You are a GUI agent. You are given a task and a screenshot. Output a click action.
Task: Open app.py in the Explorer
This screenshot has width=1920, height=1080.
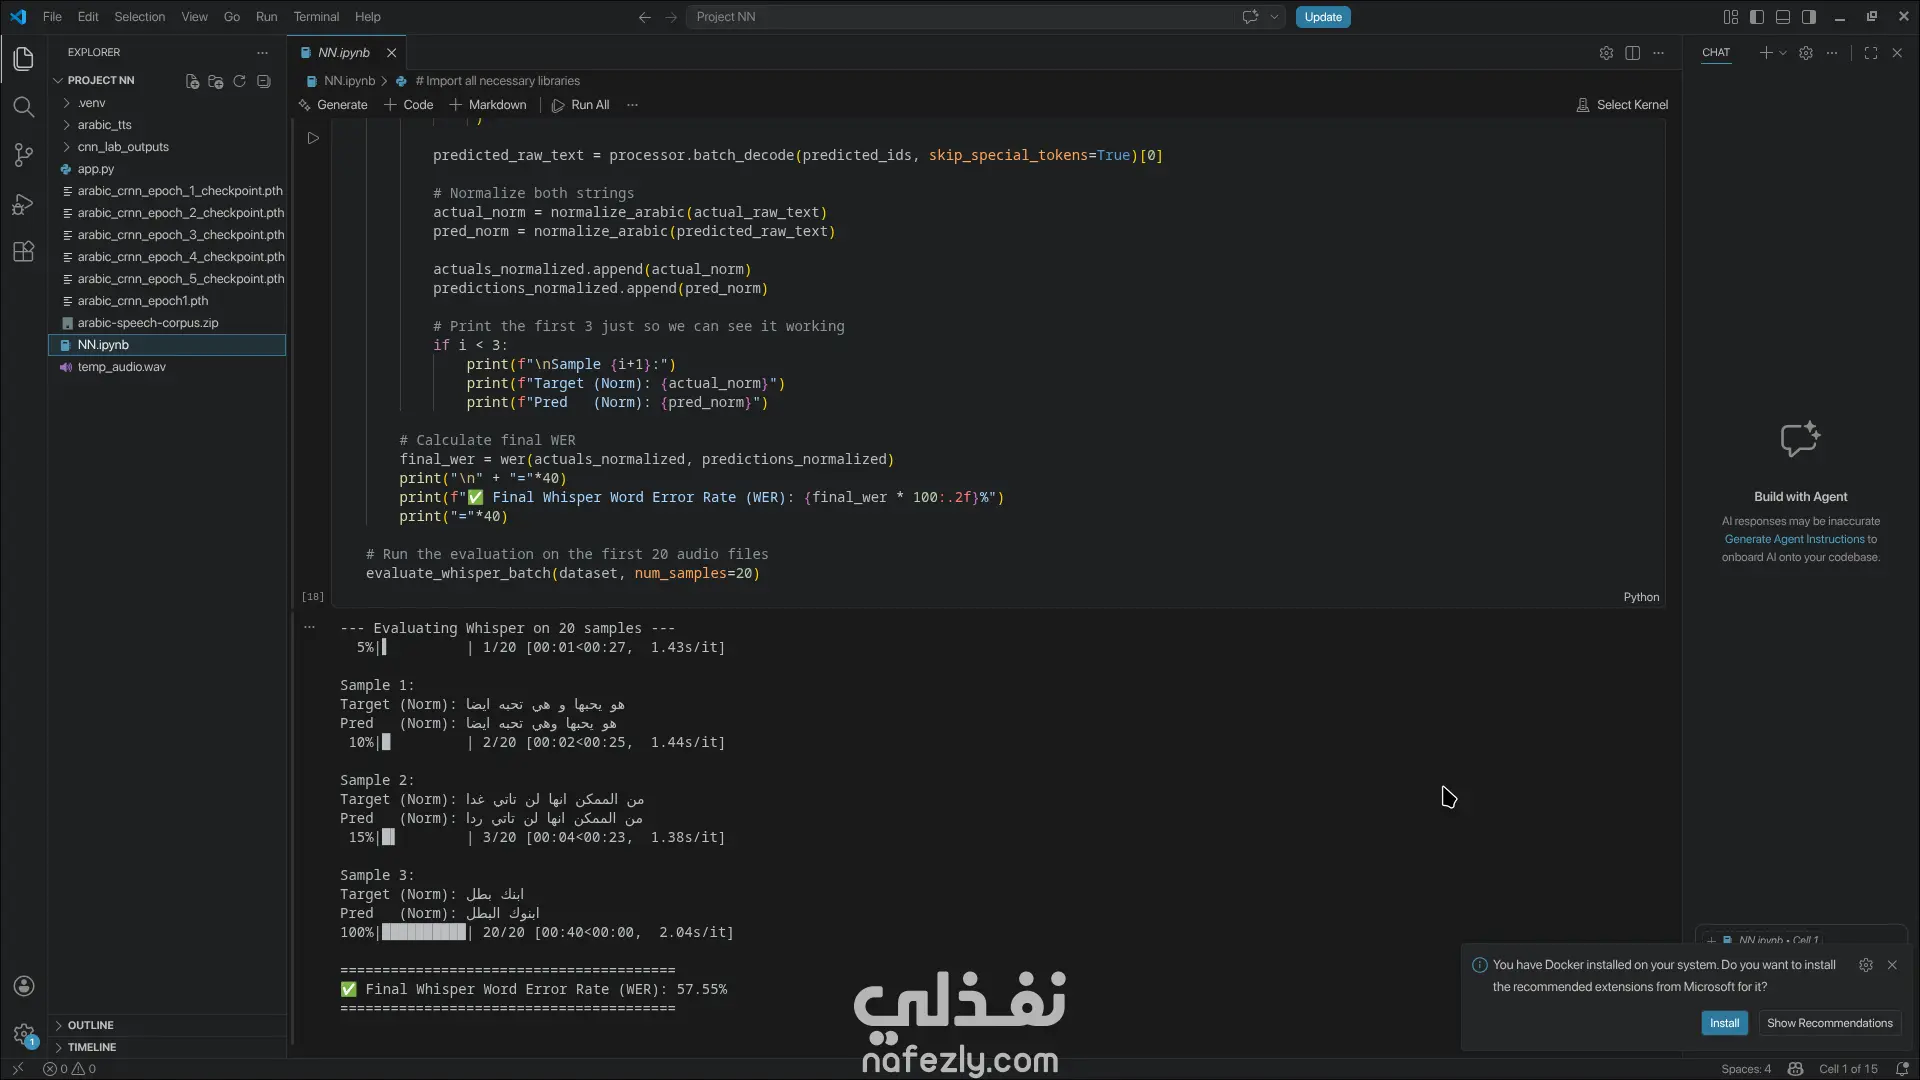(167, 169)
